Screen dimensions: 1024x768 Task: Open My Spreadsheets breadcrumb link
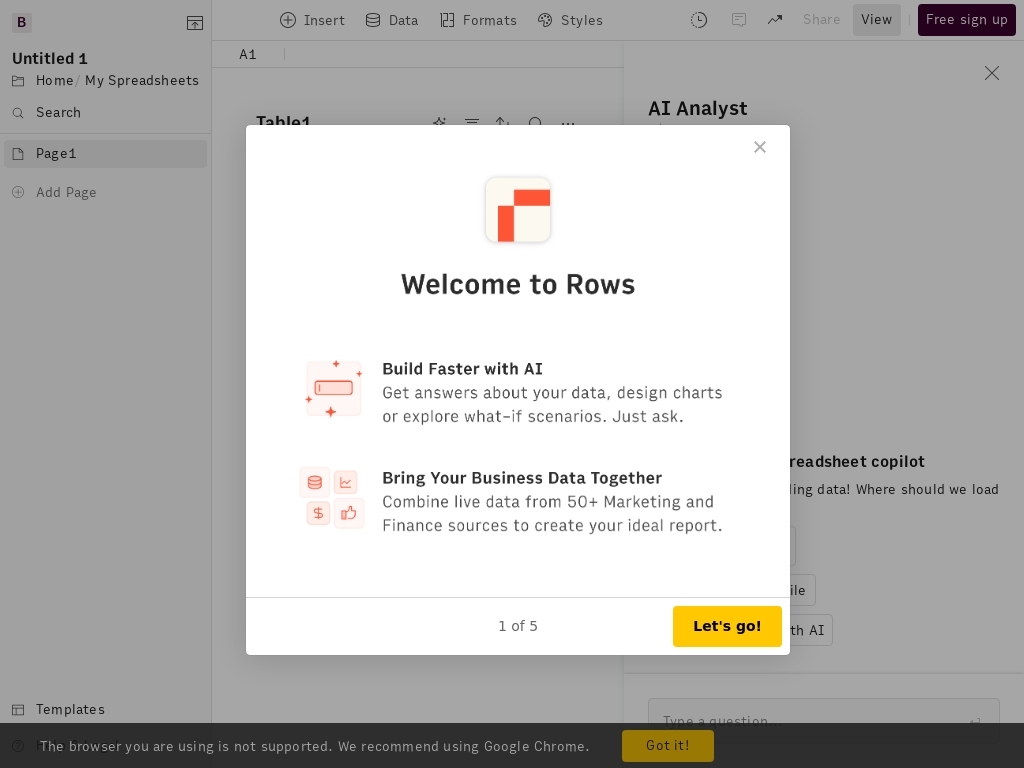point(142,80)
